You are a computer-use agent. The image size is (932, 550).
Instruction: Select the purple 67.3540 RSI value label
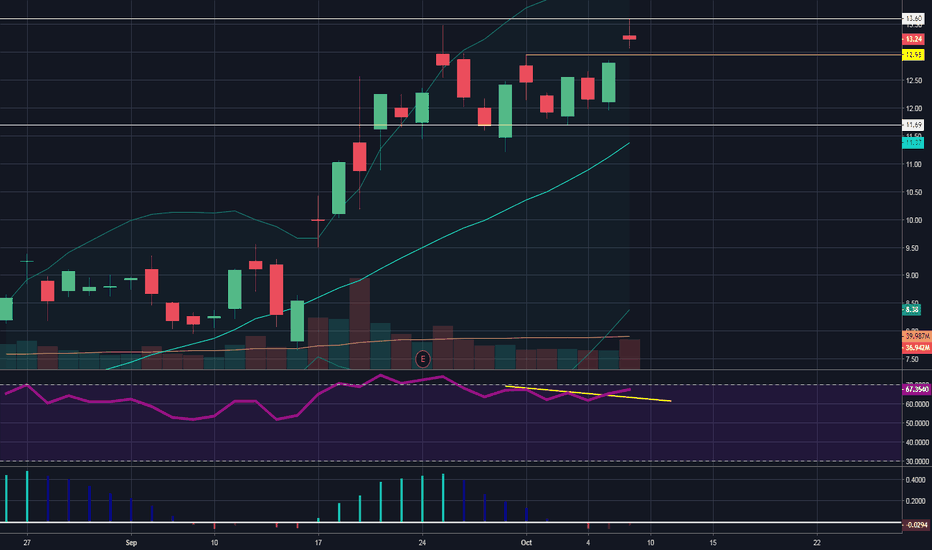[x=916, y=389]
